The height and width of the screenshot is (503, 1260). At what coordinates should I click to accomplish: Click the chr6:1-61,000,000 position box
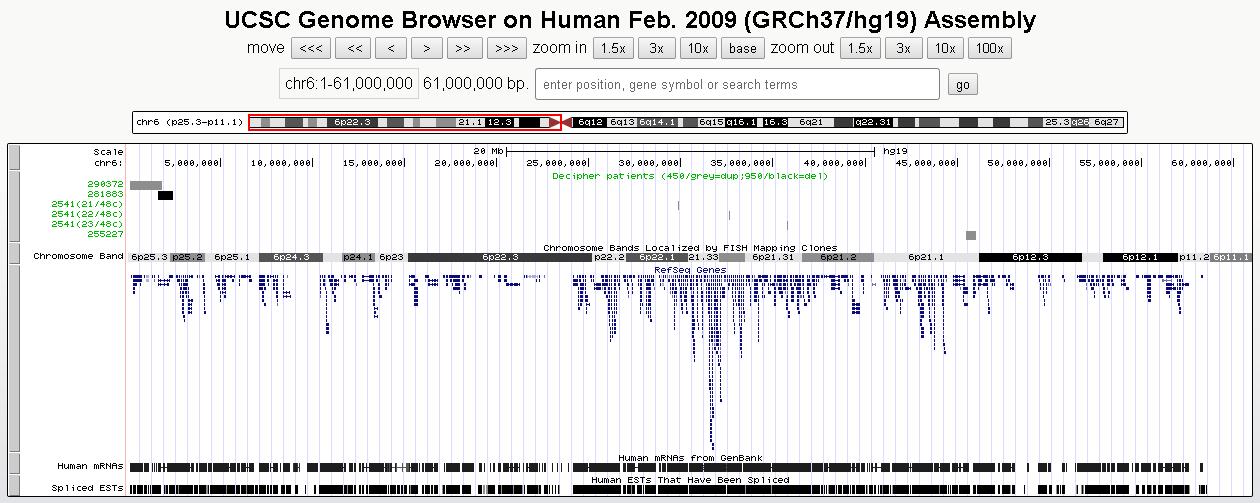[348, 84]
